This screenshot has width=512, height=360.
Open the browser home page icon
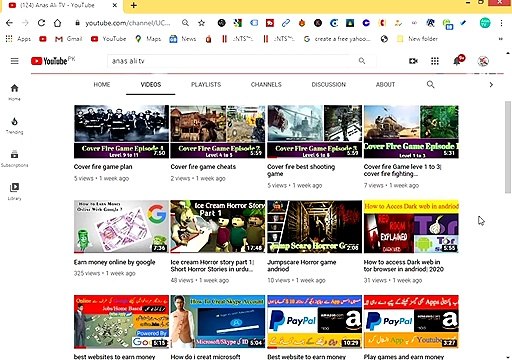point(58,23)
